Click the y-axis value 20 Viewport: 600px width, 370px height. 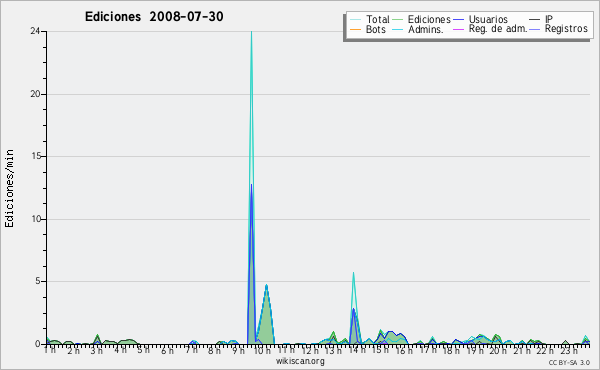click(35, 94)
